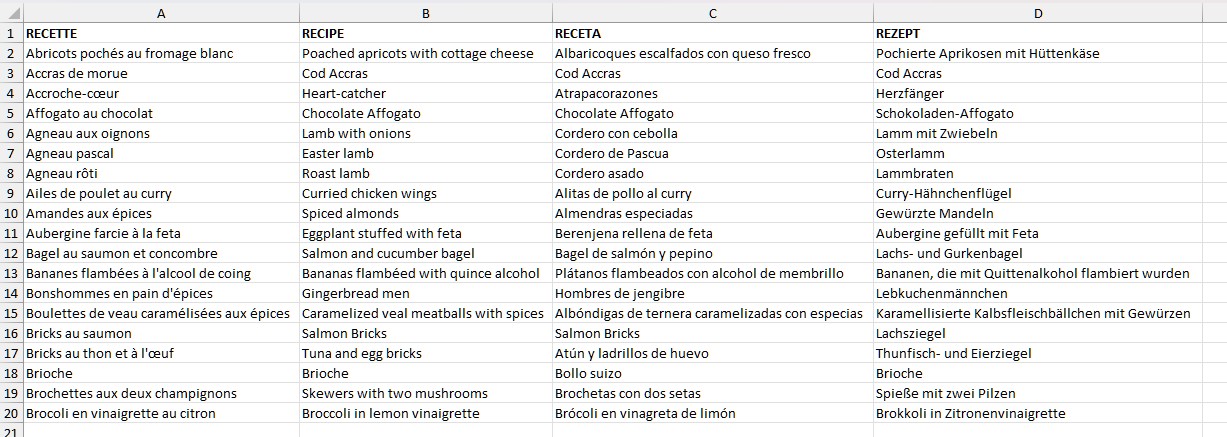Image resolution: width=1227 pixels, height=437 pixels.
Task: Select column A header
Action: point(161,13)
